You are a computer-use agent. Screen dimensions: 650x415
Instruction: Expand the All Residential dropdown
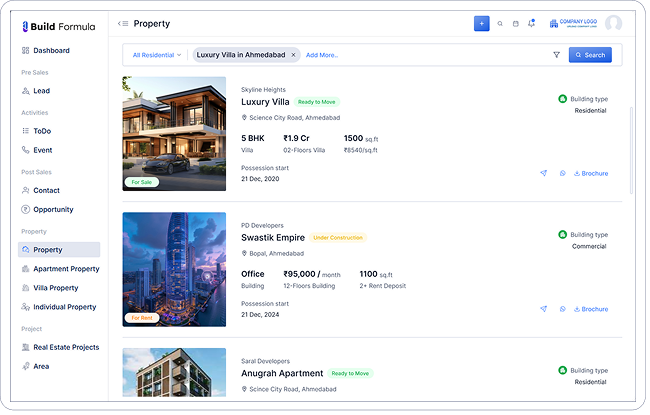(157, 55)
